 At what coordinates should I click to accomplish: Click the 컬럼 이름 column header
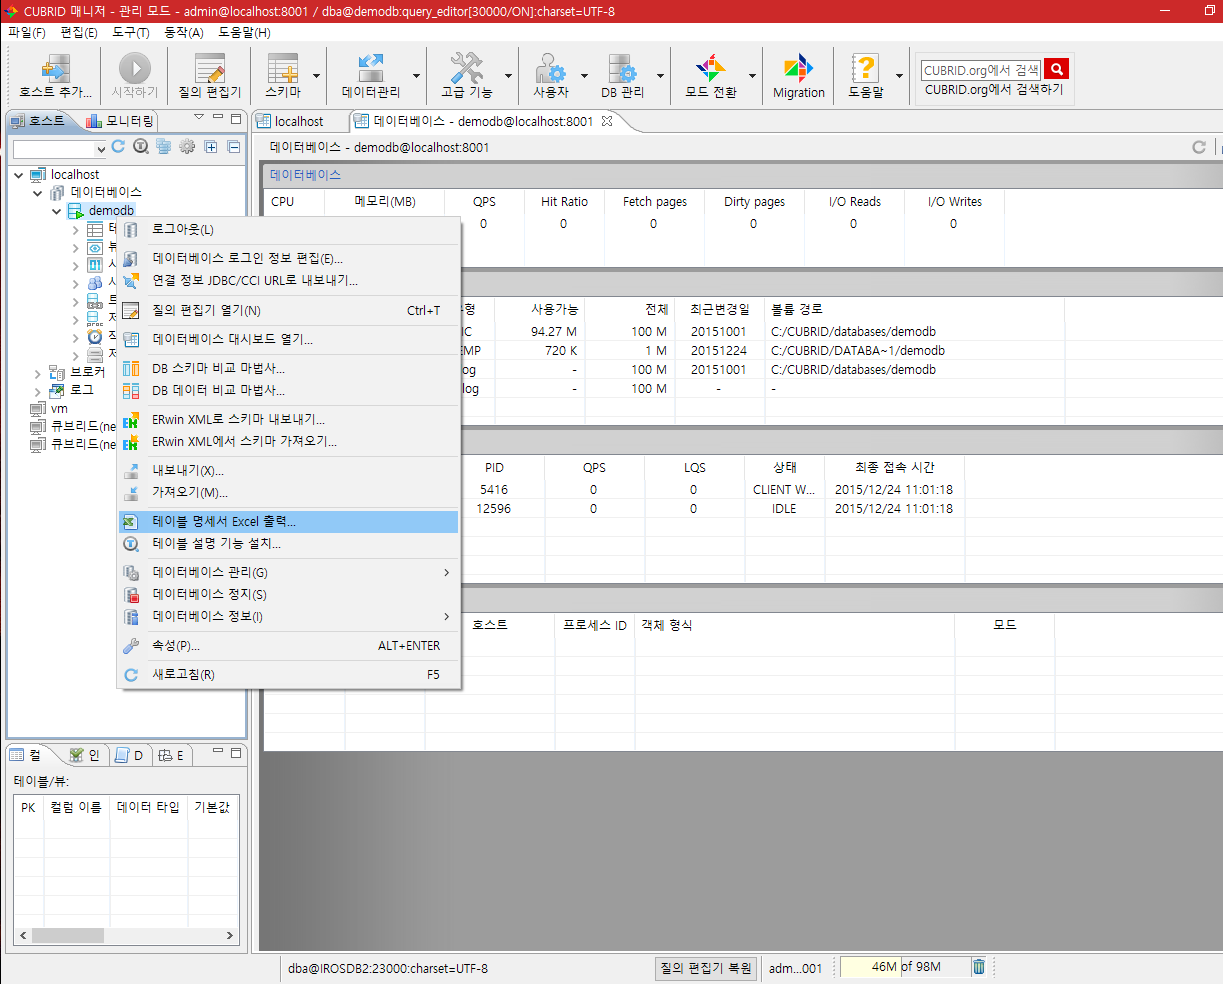click(x=76, y=807)
